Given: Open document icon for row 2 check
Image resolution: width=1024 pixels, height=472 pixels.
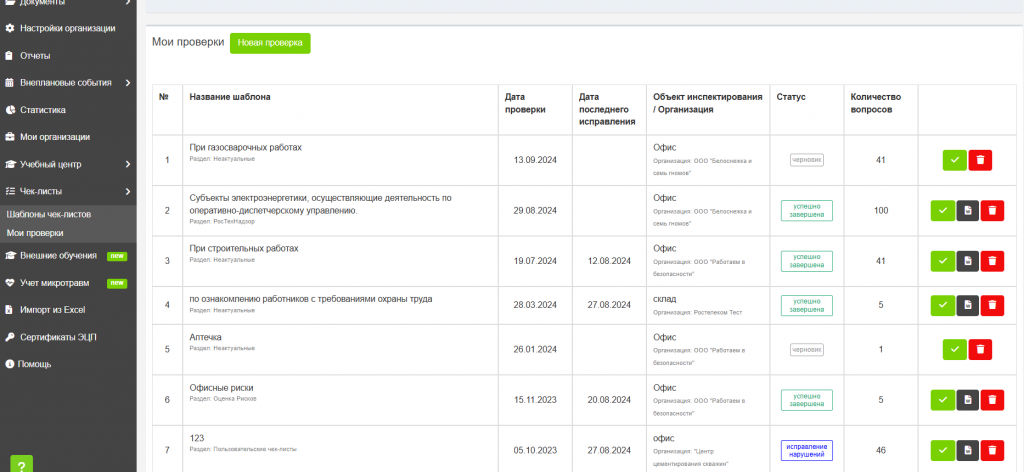Looking at the screenshot, I should point(967,210).
